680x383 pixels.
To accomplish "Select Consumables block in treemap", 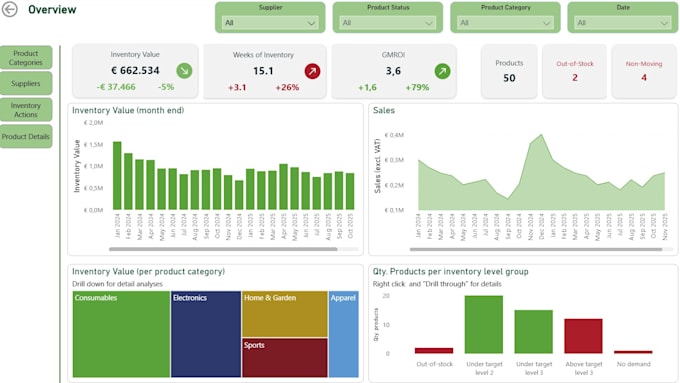I will [x=121, y=334].
